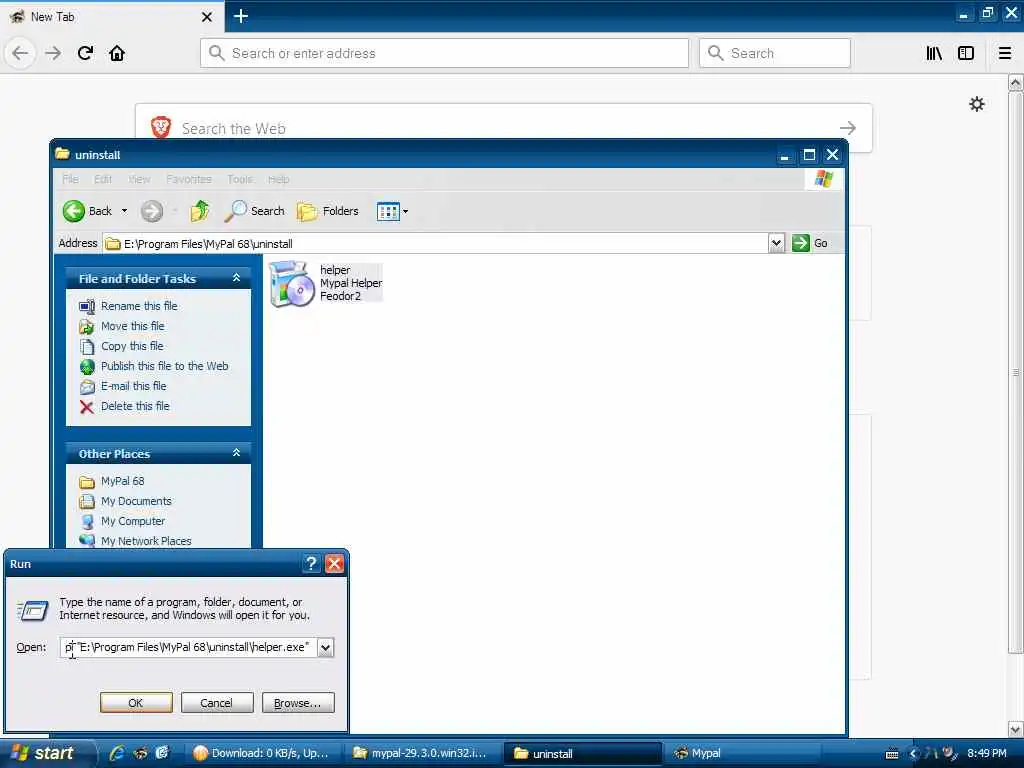Click the Go button beside Address bar
1024x768 pixels.
pos(810,243)
